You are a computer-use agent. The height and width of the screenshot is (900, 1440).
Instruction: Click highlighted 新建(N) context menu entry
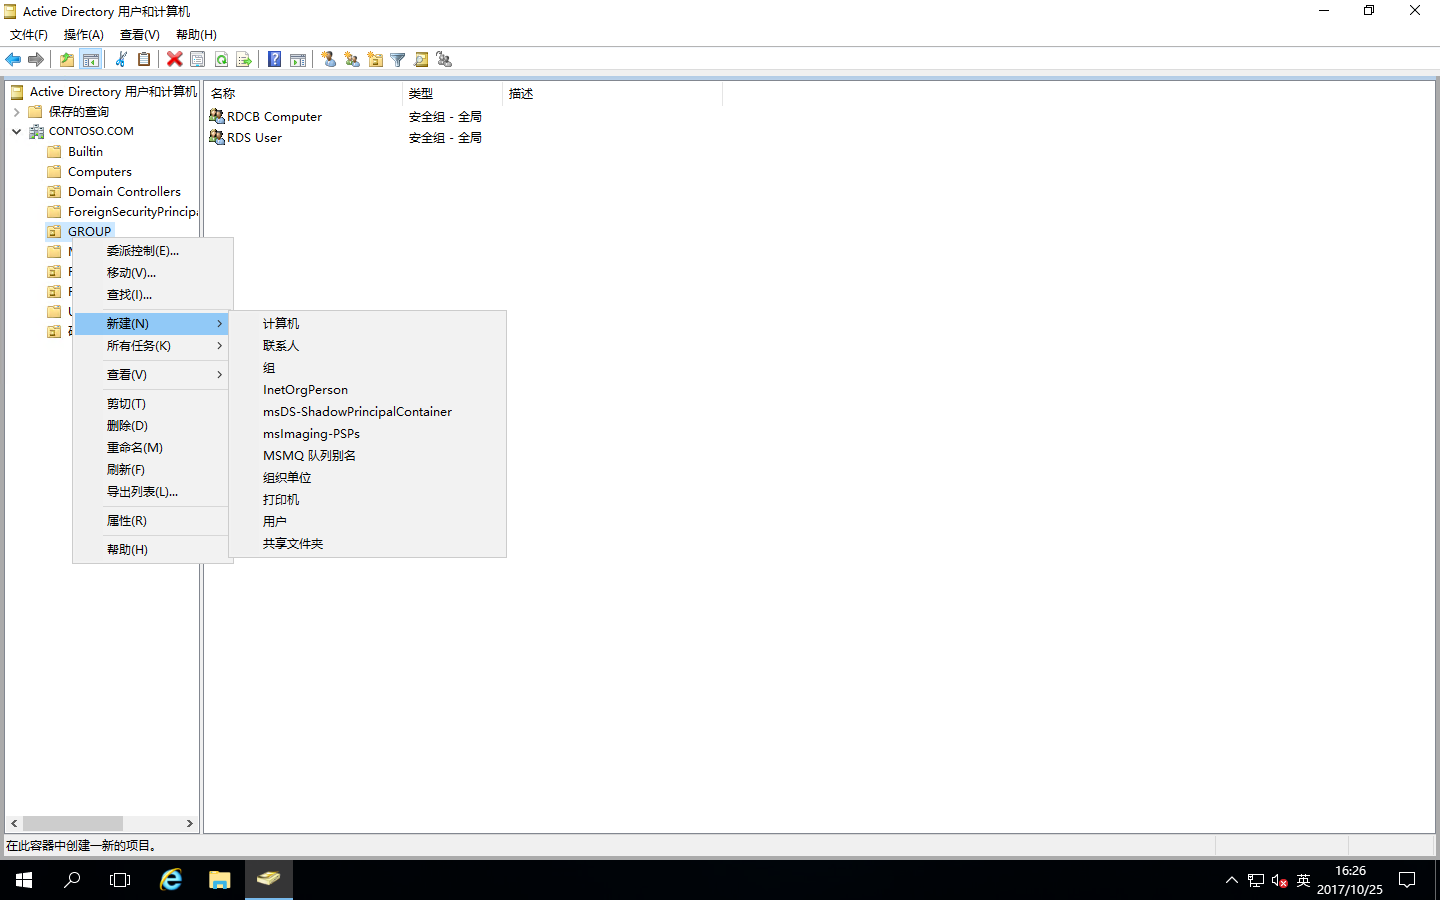(153, 324)
